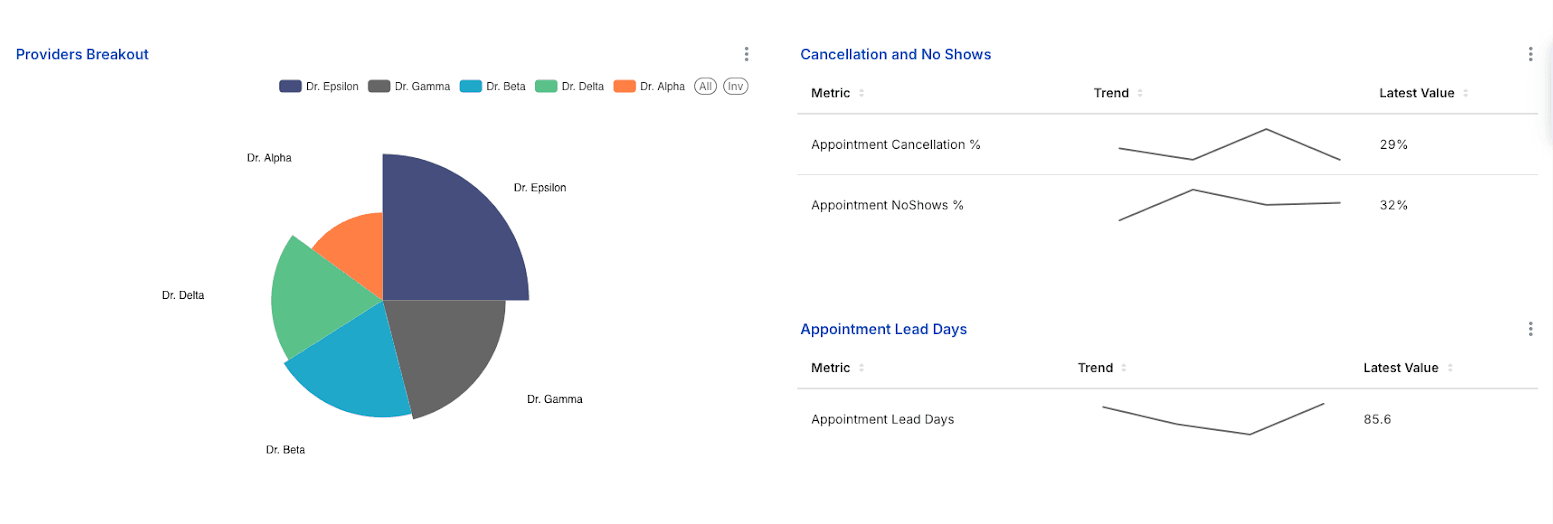1553x524 pixels.
Task: Click Dr. Gamma label beside pie chart
Action: 555,399
